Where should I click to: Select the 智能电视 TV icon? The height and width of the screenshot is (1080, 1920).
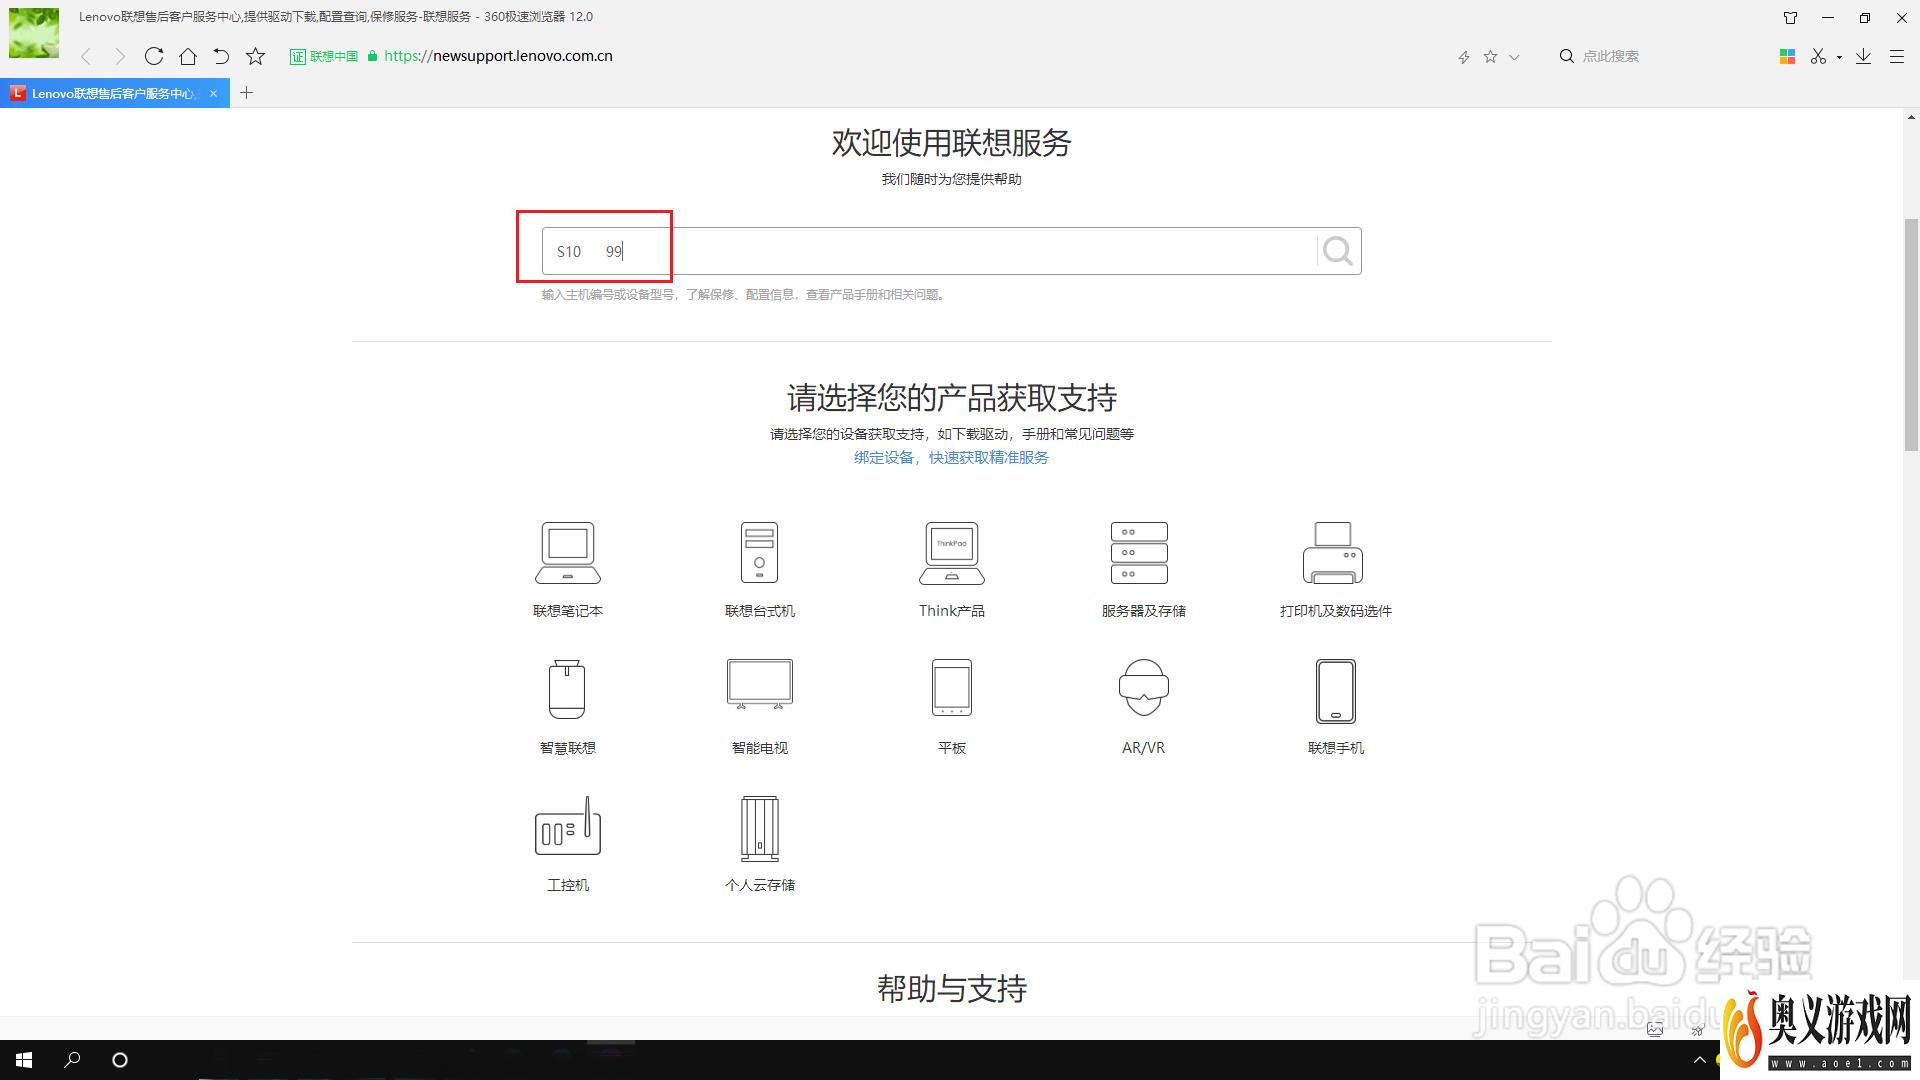pos(760,685)
